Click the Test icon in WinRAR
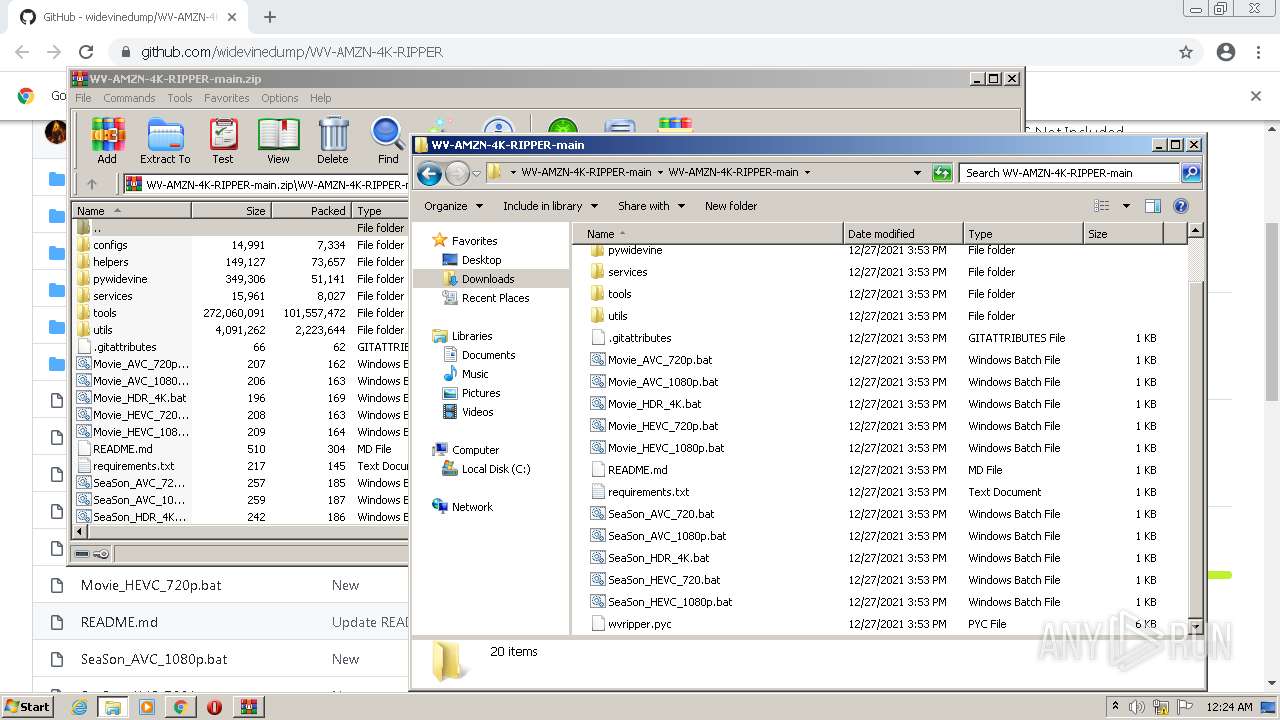 coord(223,140)
